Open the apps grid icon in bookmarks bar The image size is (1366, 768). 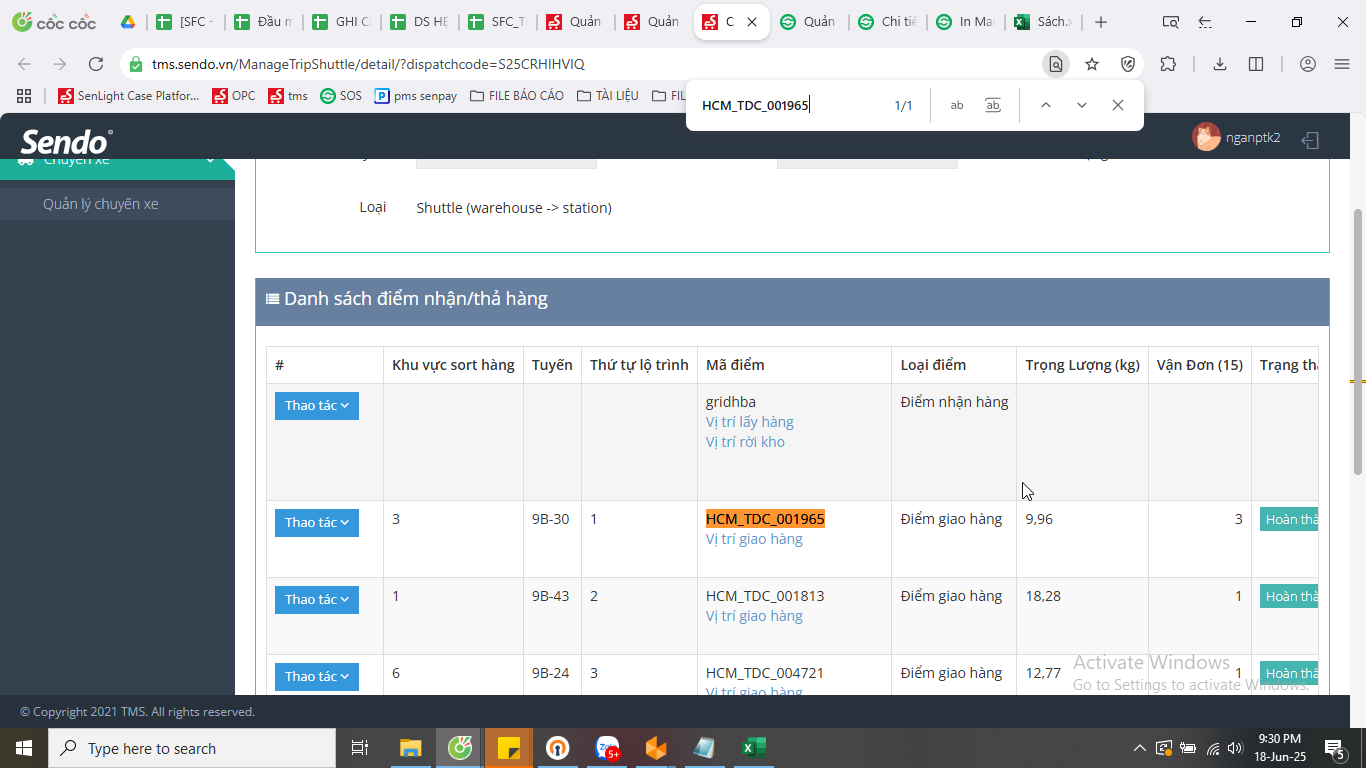(24, 96)
